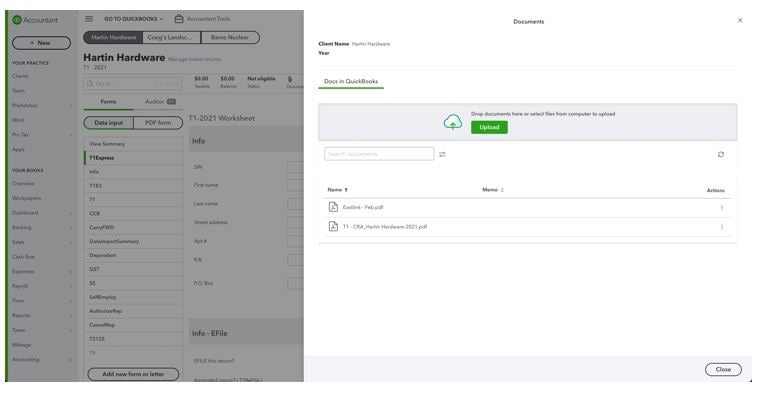
Task: Click the cloud upload icon
Action: coord(452,122)
